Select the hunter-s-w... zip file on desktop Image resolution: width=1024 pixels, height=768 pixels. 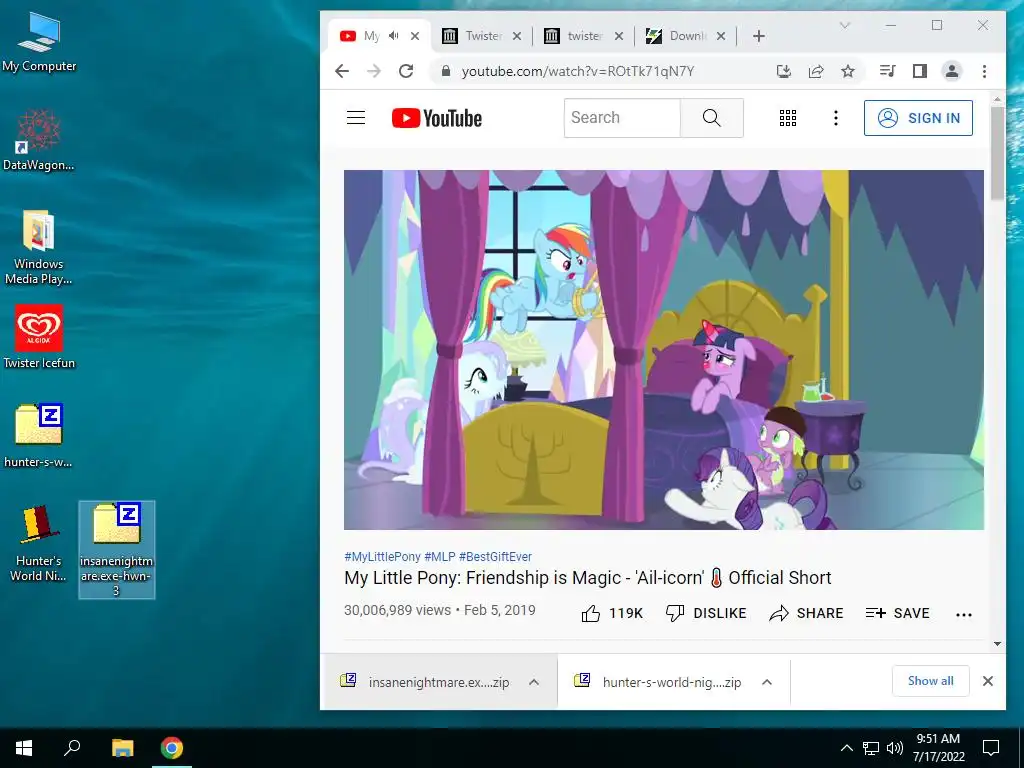(x=39, y=436)
